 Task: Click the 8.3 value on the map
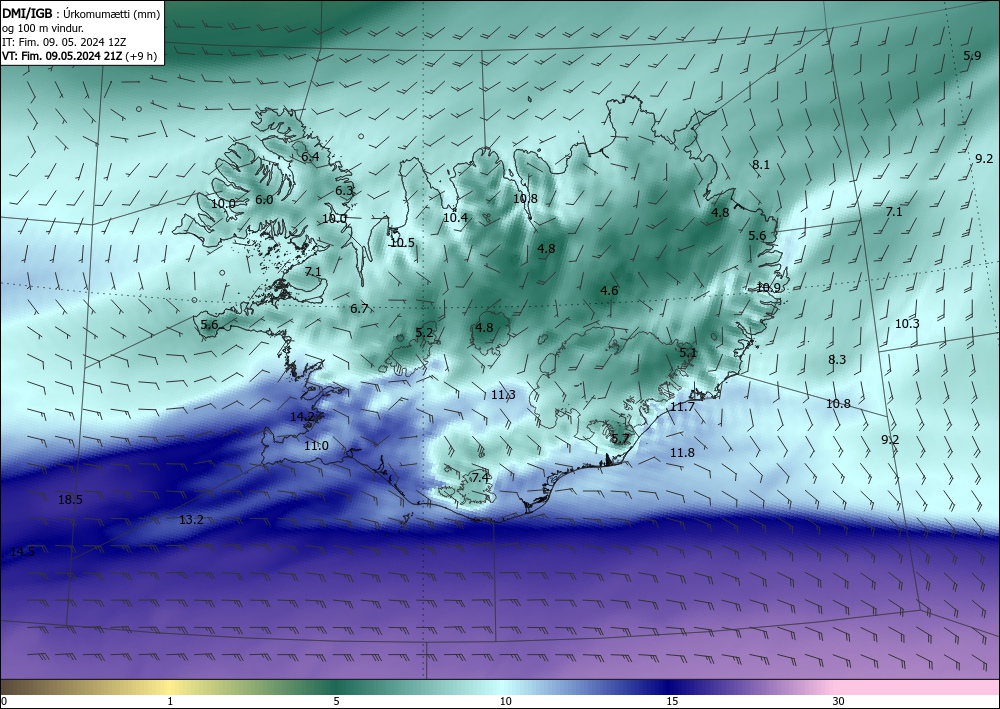pyautogui.click(x=837, y=360)
